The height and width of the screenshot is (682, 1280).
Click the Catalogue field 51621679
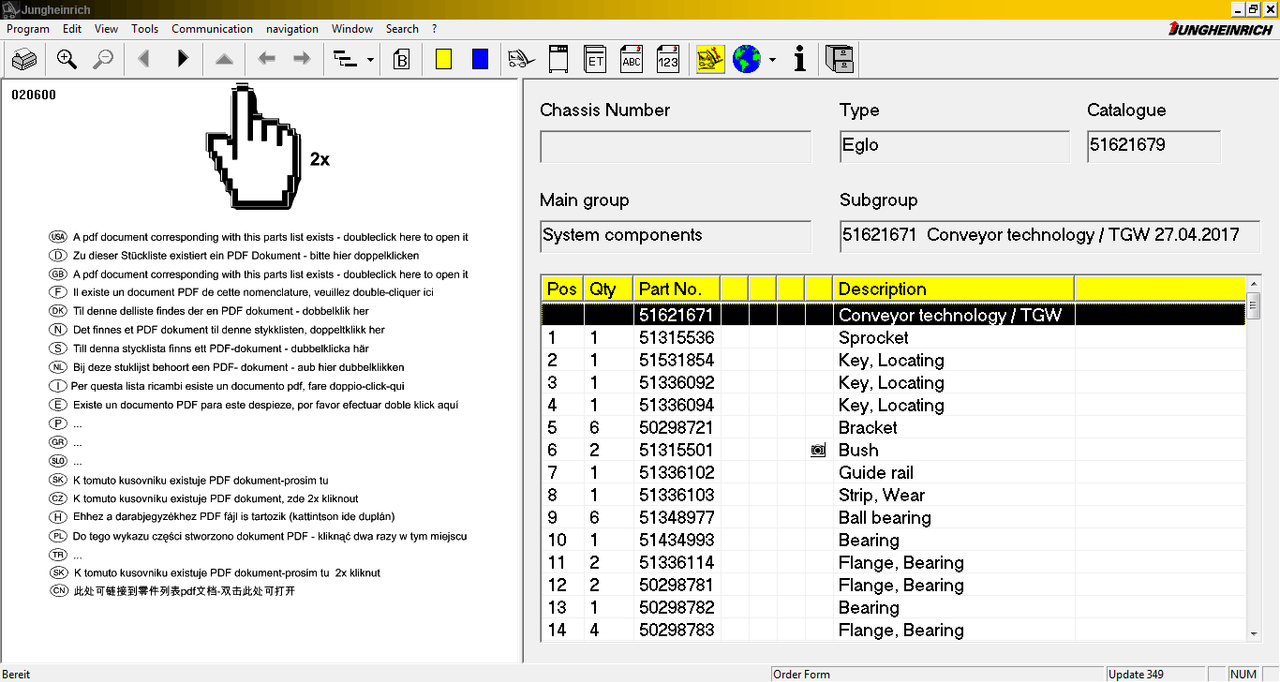[x=1154, y=147]
